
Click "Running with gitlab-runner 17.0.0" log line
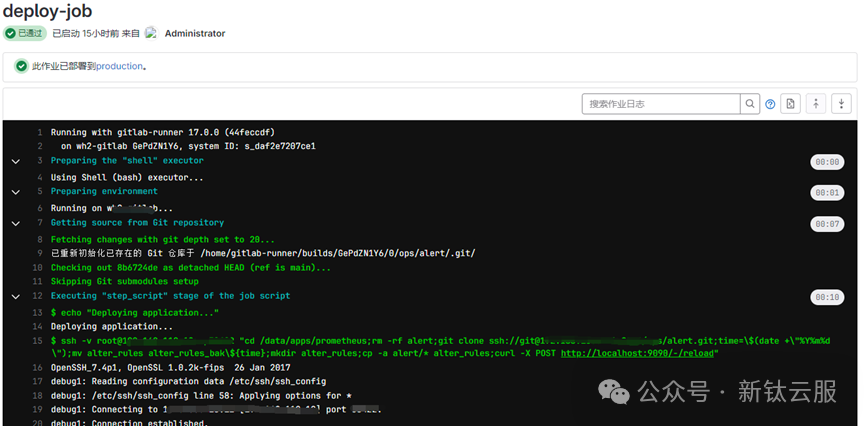[x=163, y=133]
